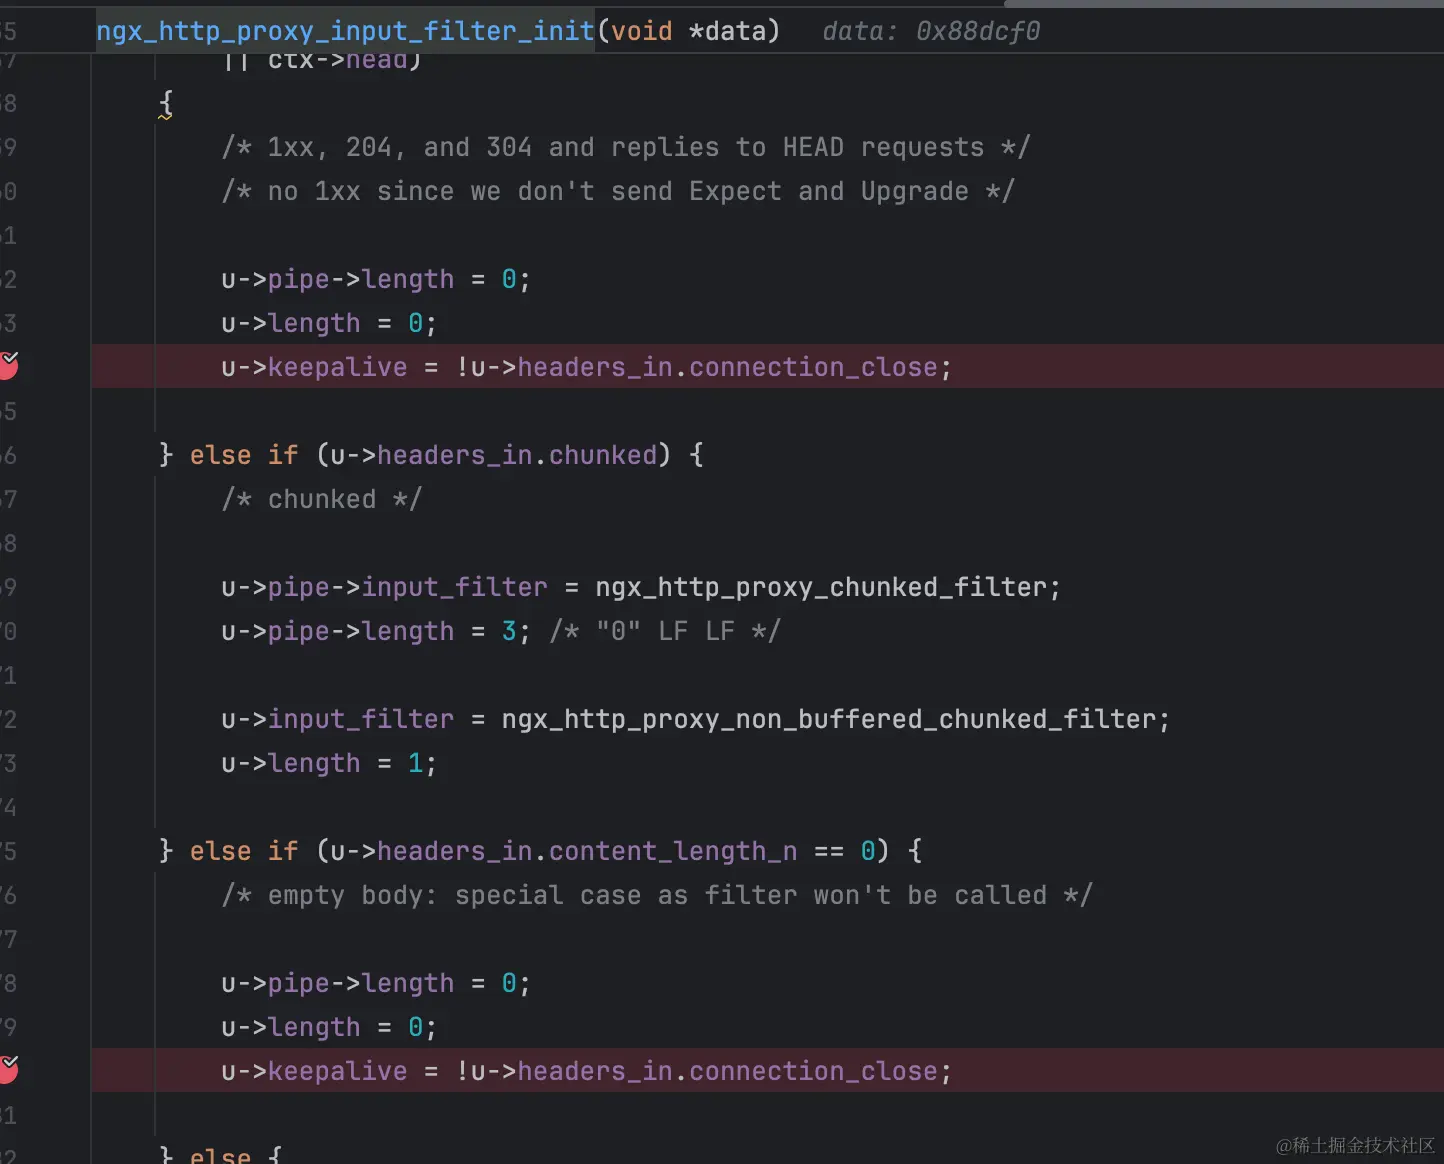Click the void *data parameter in the header
The height and width of the screenshot is (1164, 1444).
[690, 30]
